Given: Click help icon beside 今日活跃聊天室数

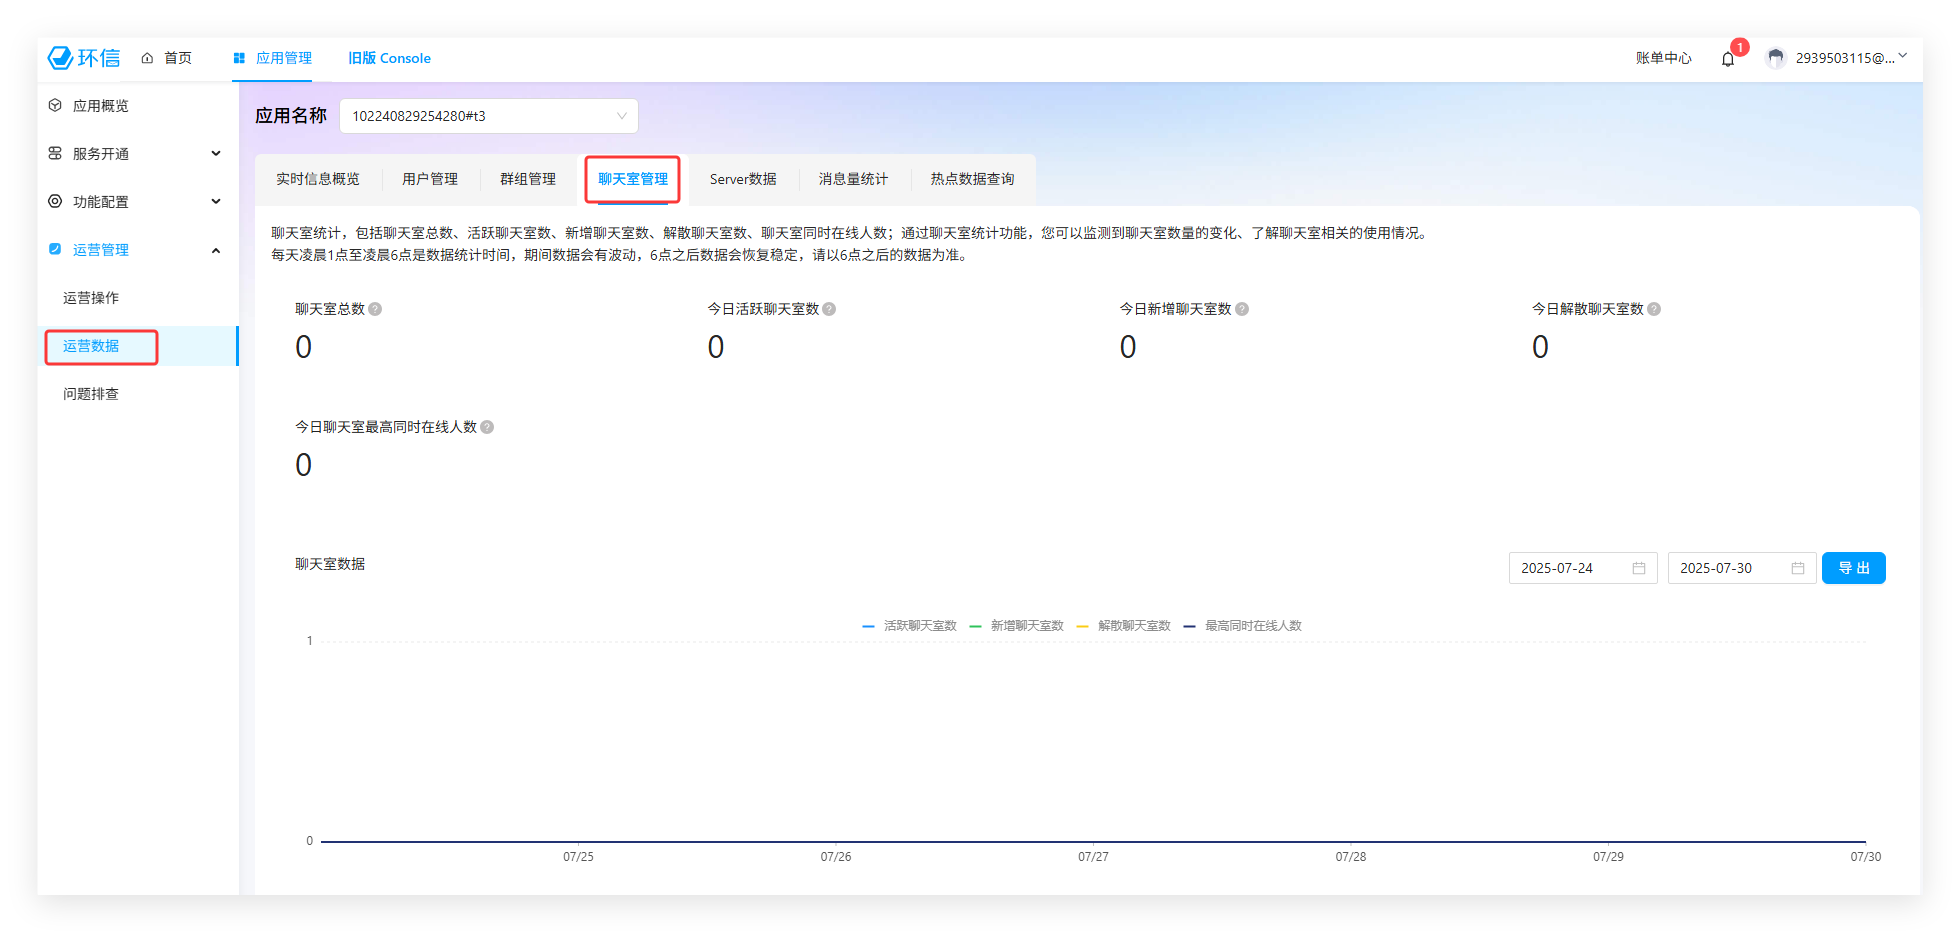Looking at the screenshot, I should click(x=829, y=309).
